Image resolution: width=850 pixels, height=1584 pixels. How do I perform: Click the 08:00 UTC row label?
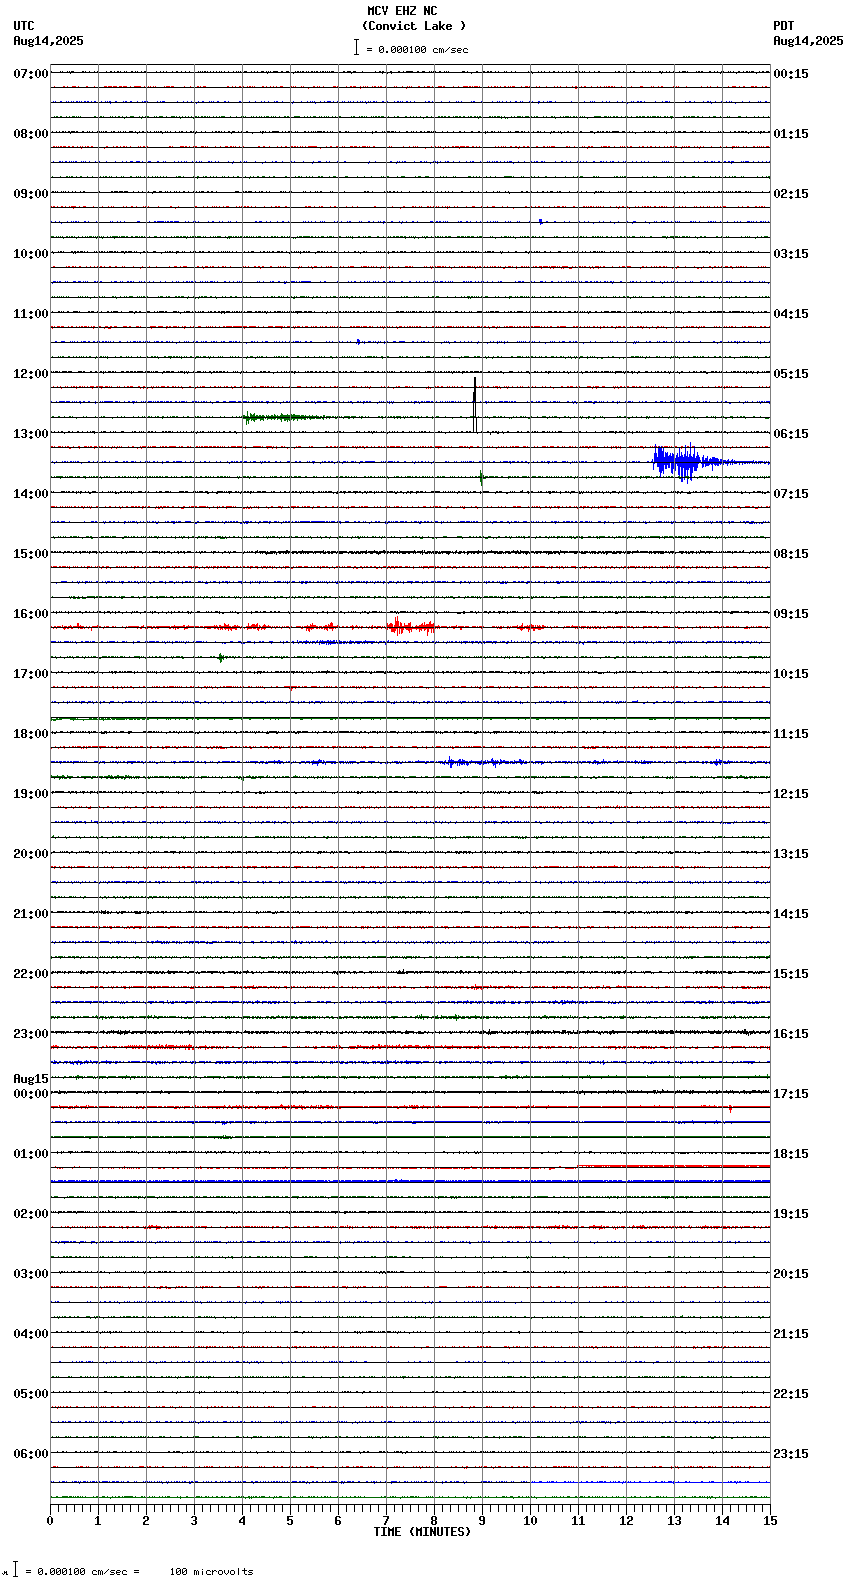coord(31,134)
